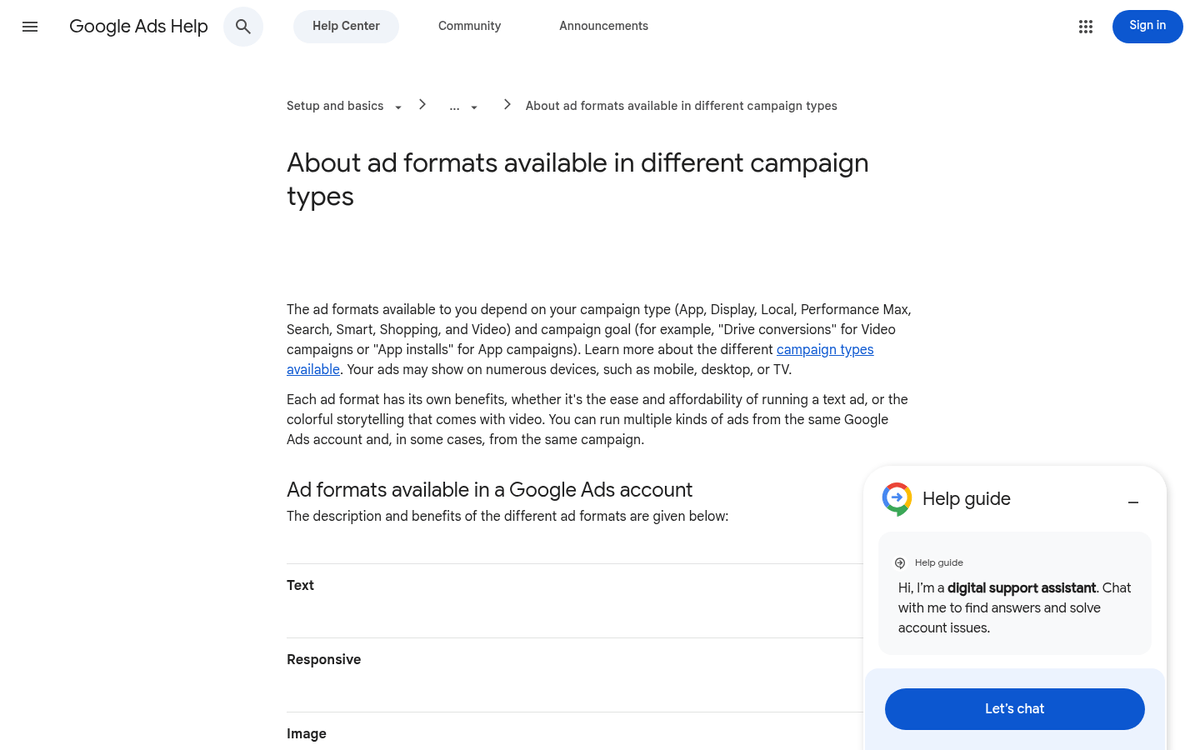Click the search magnifier icon
Image resolution: width=1200 pixels, height=750 pixels.
coord(243,27)
